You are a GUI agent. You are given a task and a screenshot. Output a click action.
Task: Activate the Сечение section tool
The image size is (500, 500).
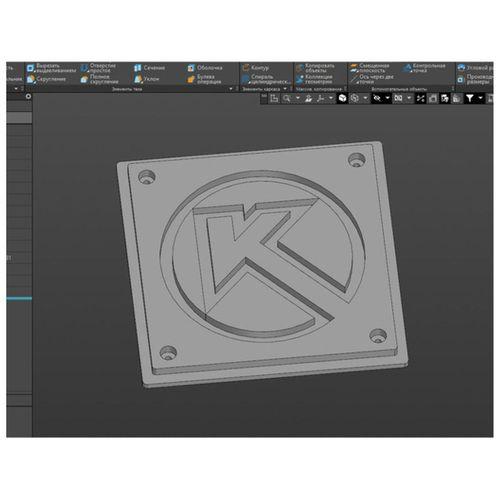[149, 68]
